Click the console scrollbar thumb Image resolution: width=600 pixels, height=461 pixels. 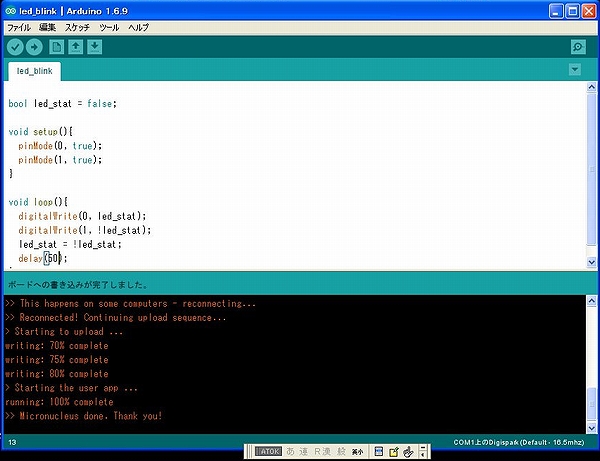pyautogui.click(x=592, y=404)
